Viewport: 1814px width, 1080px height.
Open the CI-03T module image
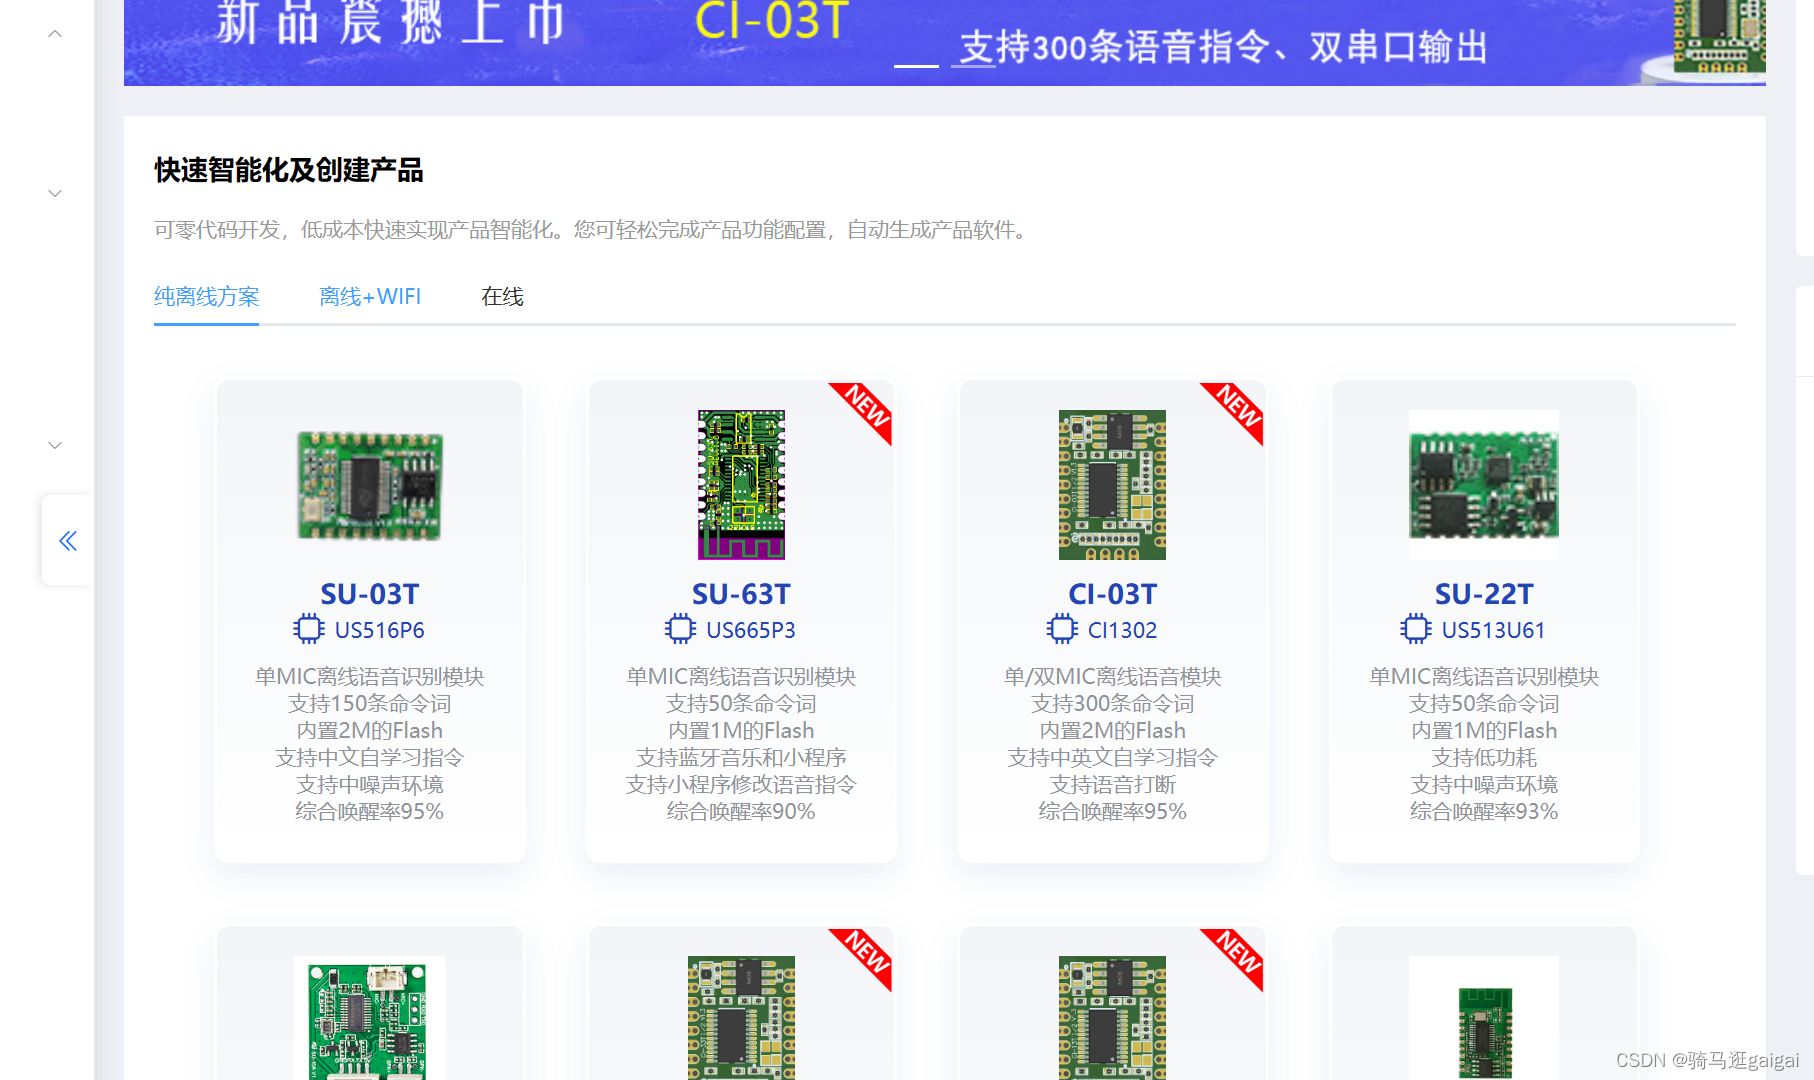pyautogui.click(x=1112, y=485)
